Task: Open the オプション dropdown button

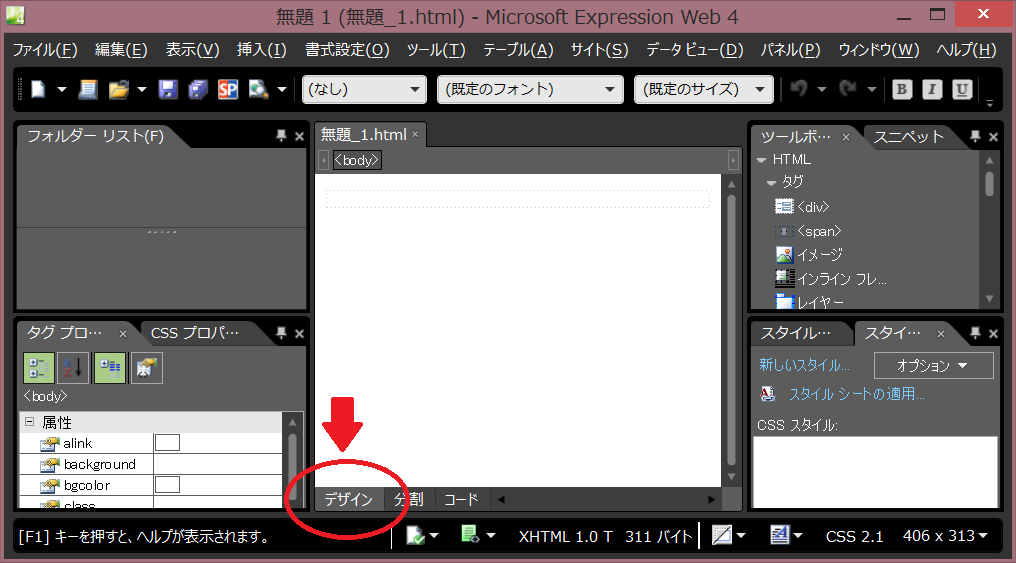Action: pyautogui.click(x=934, y=365)
